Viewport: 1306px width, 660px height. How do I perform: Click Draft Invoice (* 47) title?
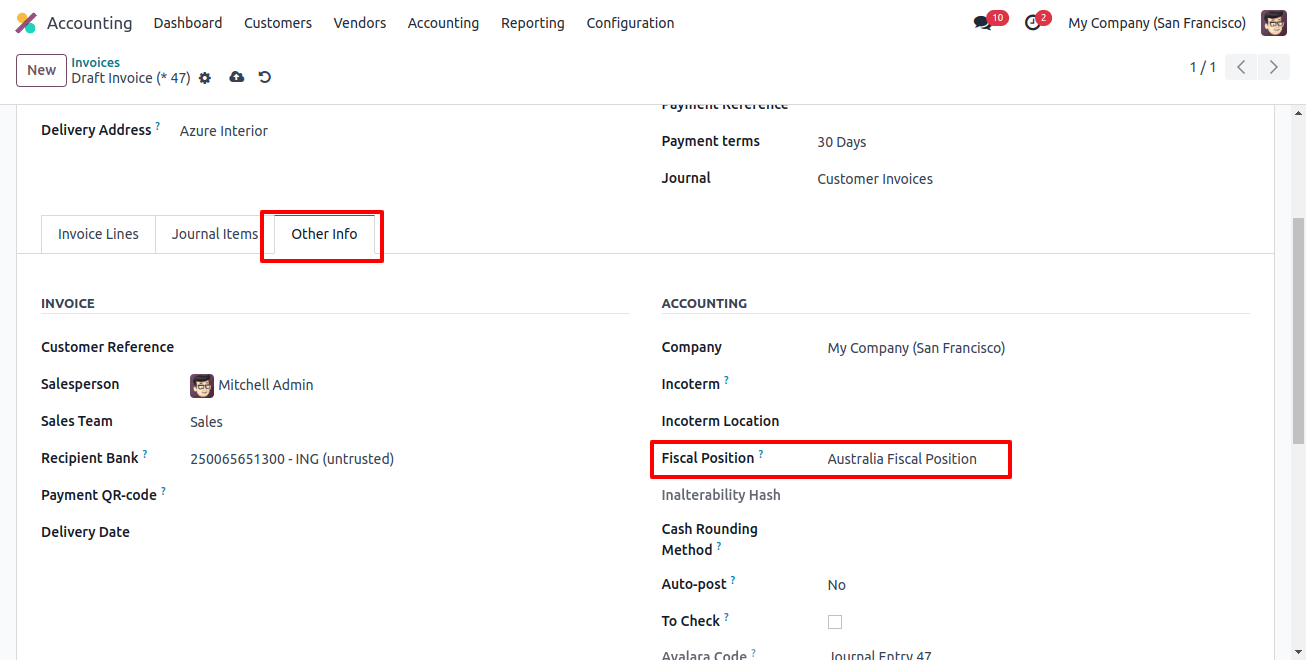[x=131, y=78]
